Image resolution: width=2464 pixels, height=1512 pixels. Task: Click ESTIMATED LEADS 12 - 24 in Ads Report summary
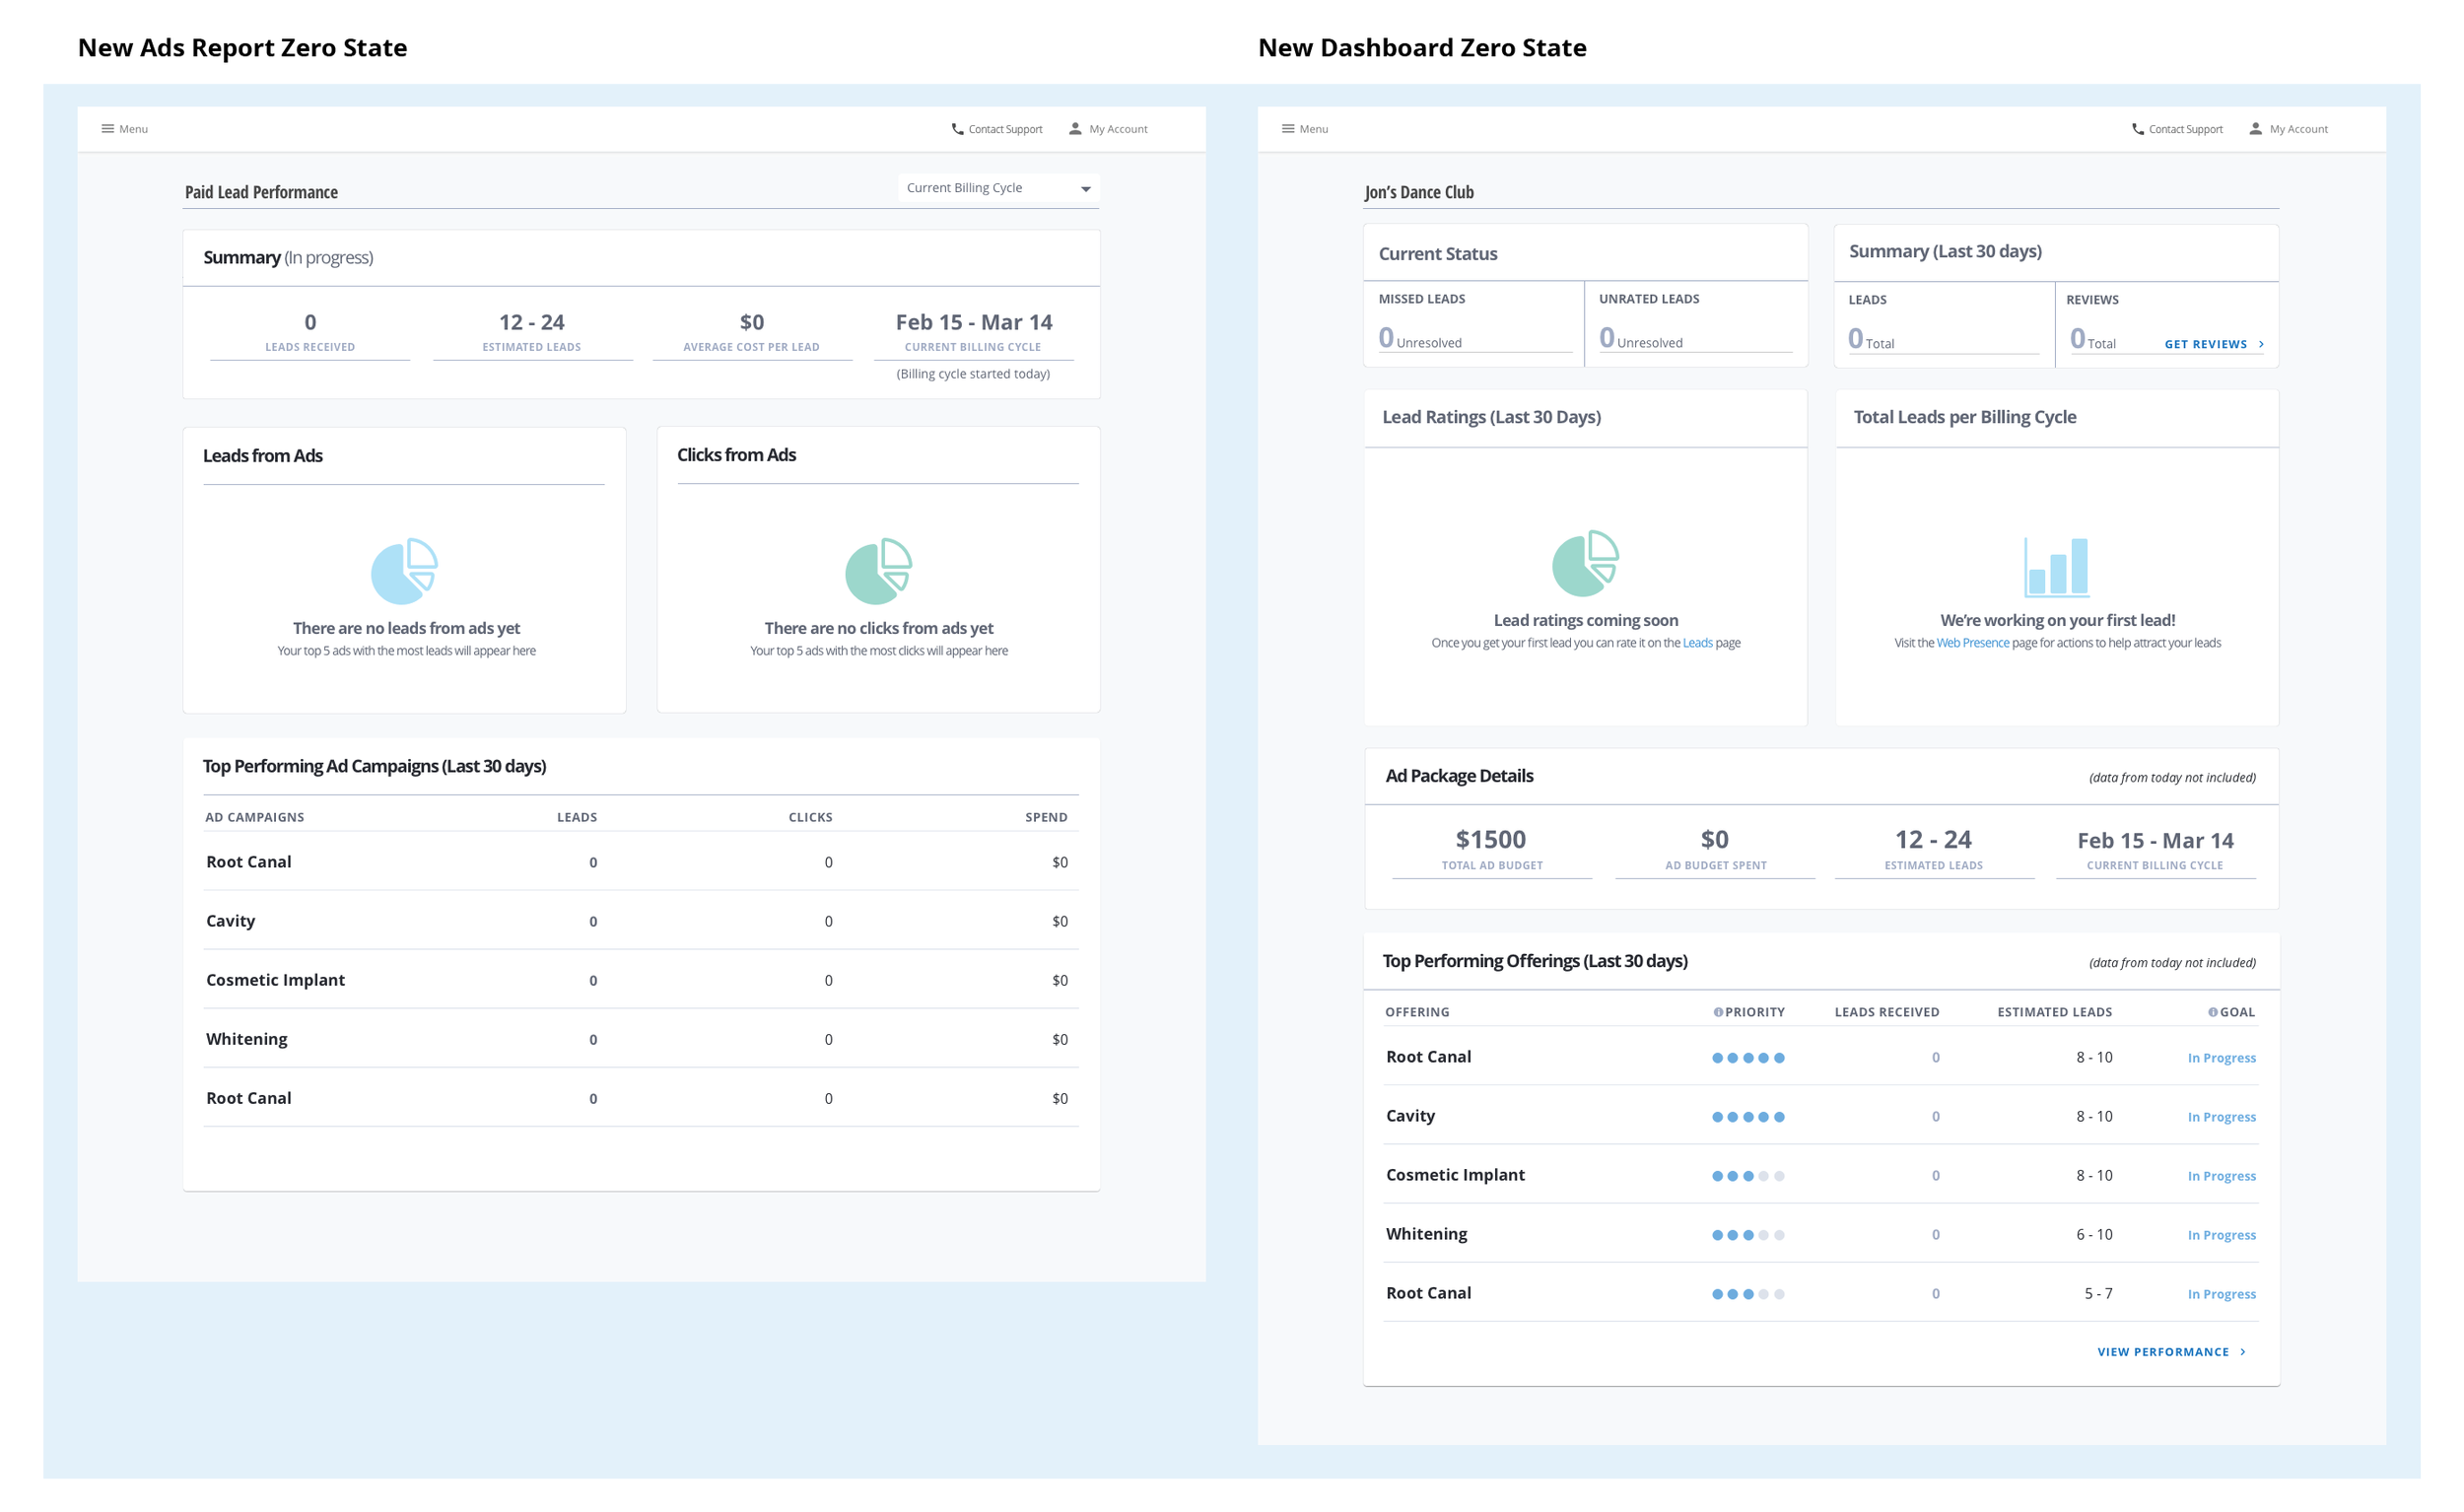click(x=532, y=322)
